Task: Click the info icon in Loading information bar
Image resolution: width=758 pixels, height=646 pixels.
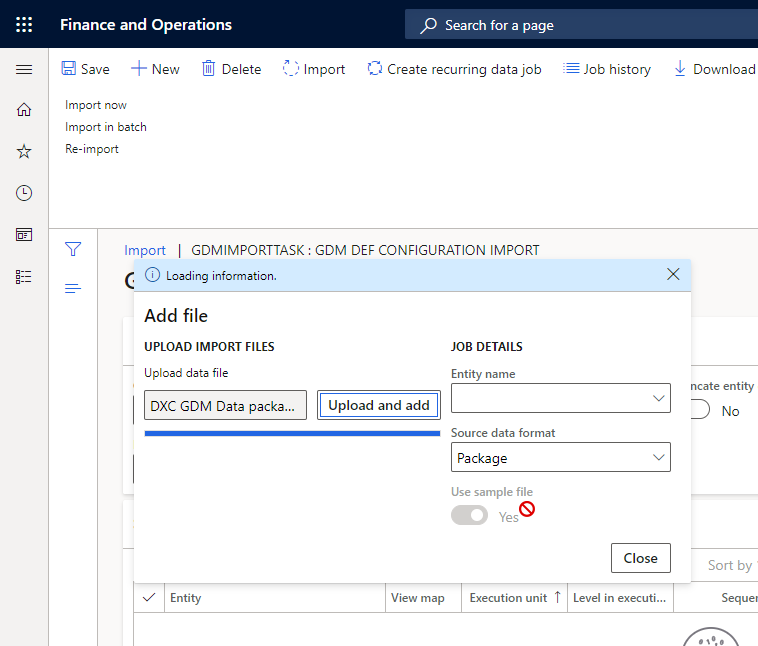Action: point(152,275)
